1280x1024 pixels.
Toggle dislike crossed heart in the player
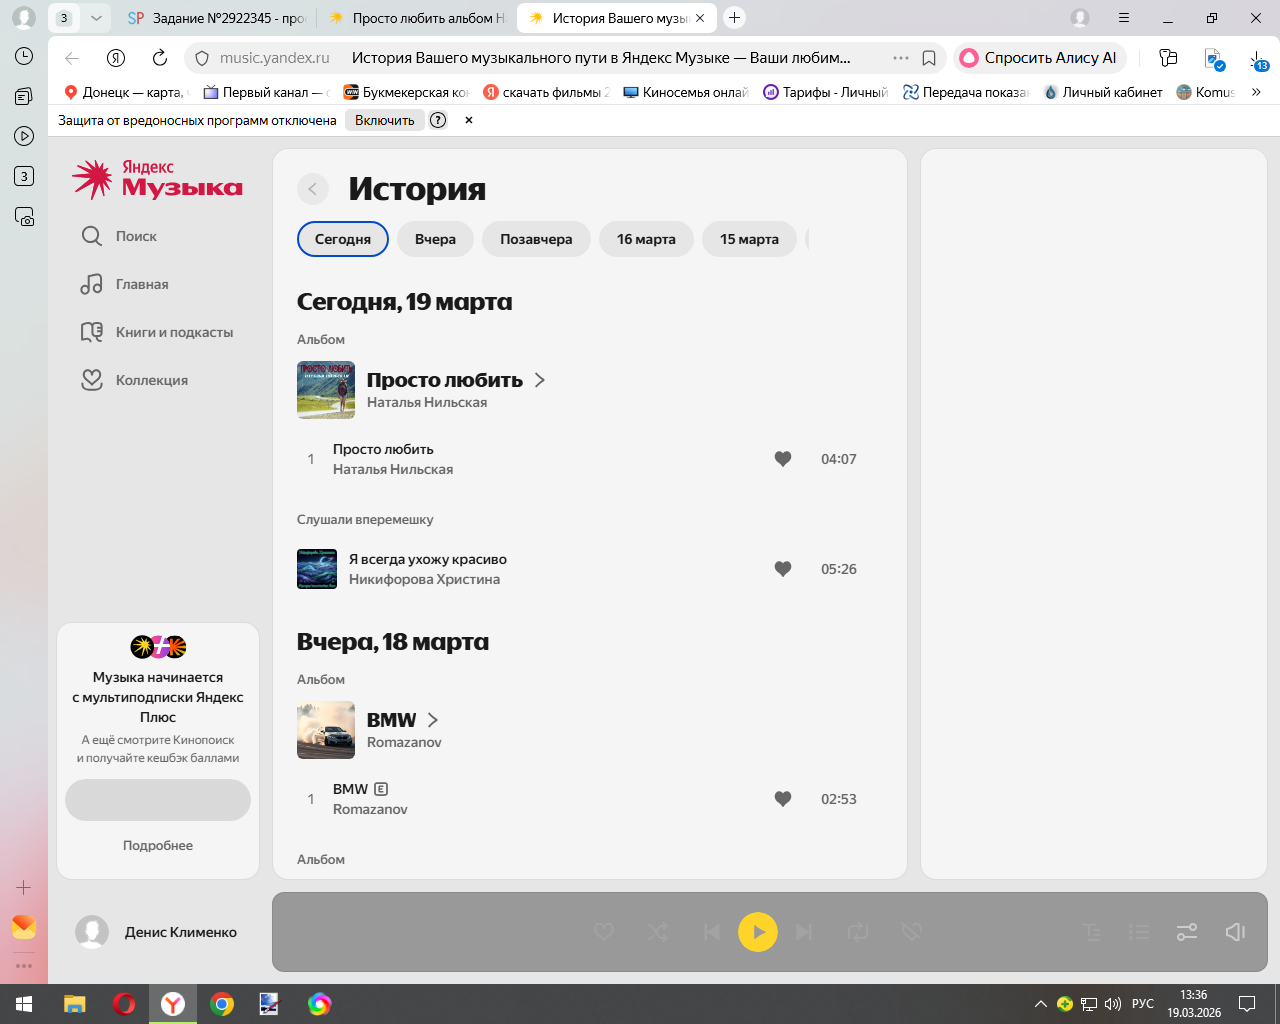click(x=911, y=932)
